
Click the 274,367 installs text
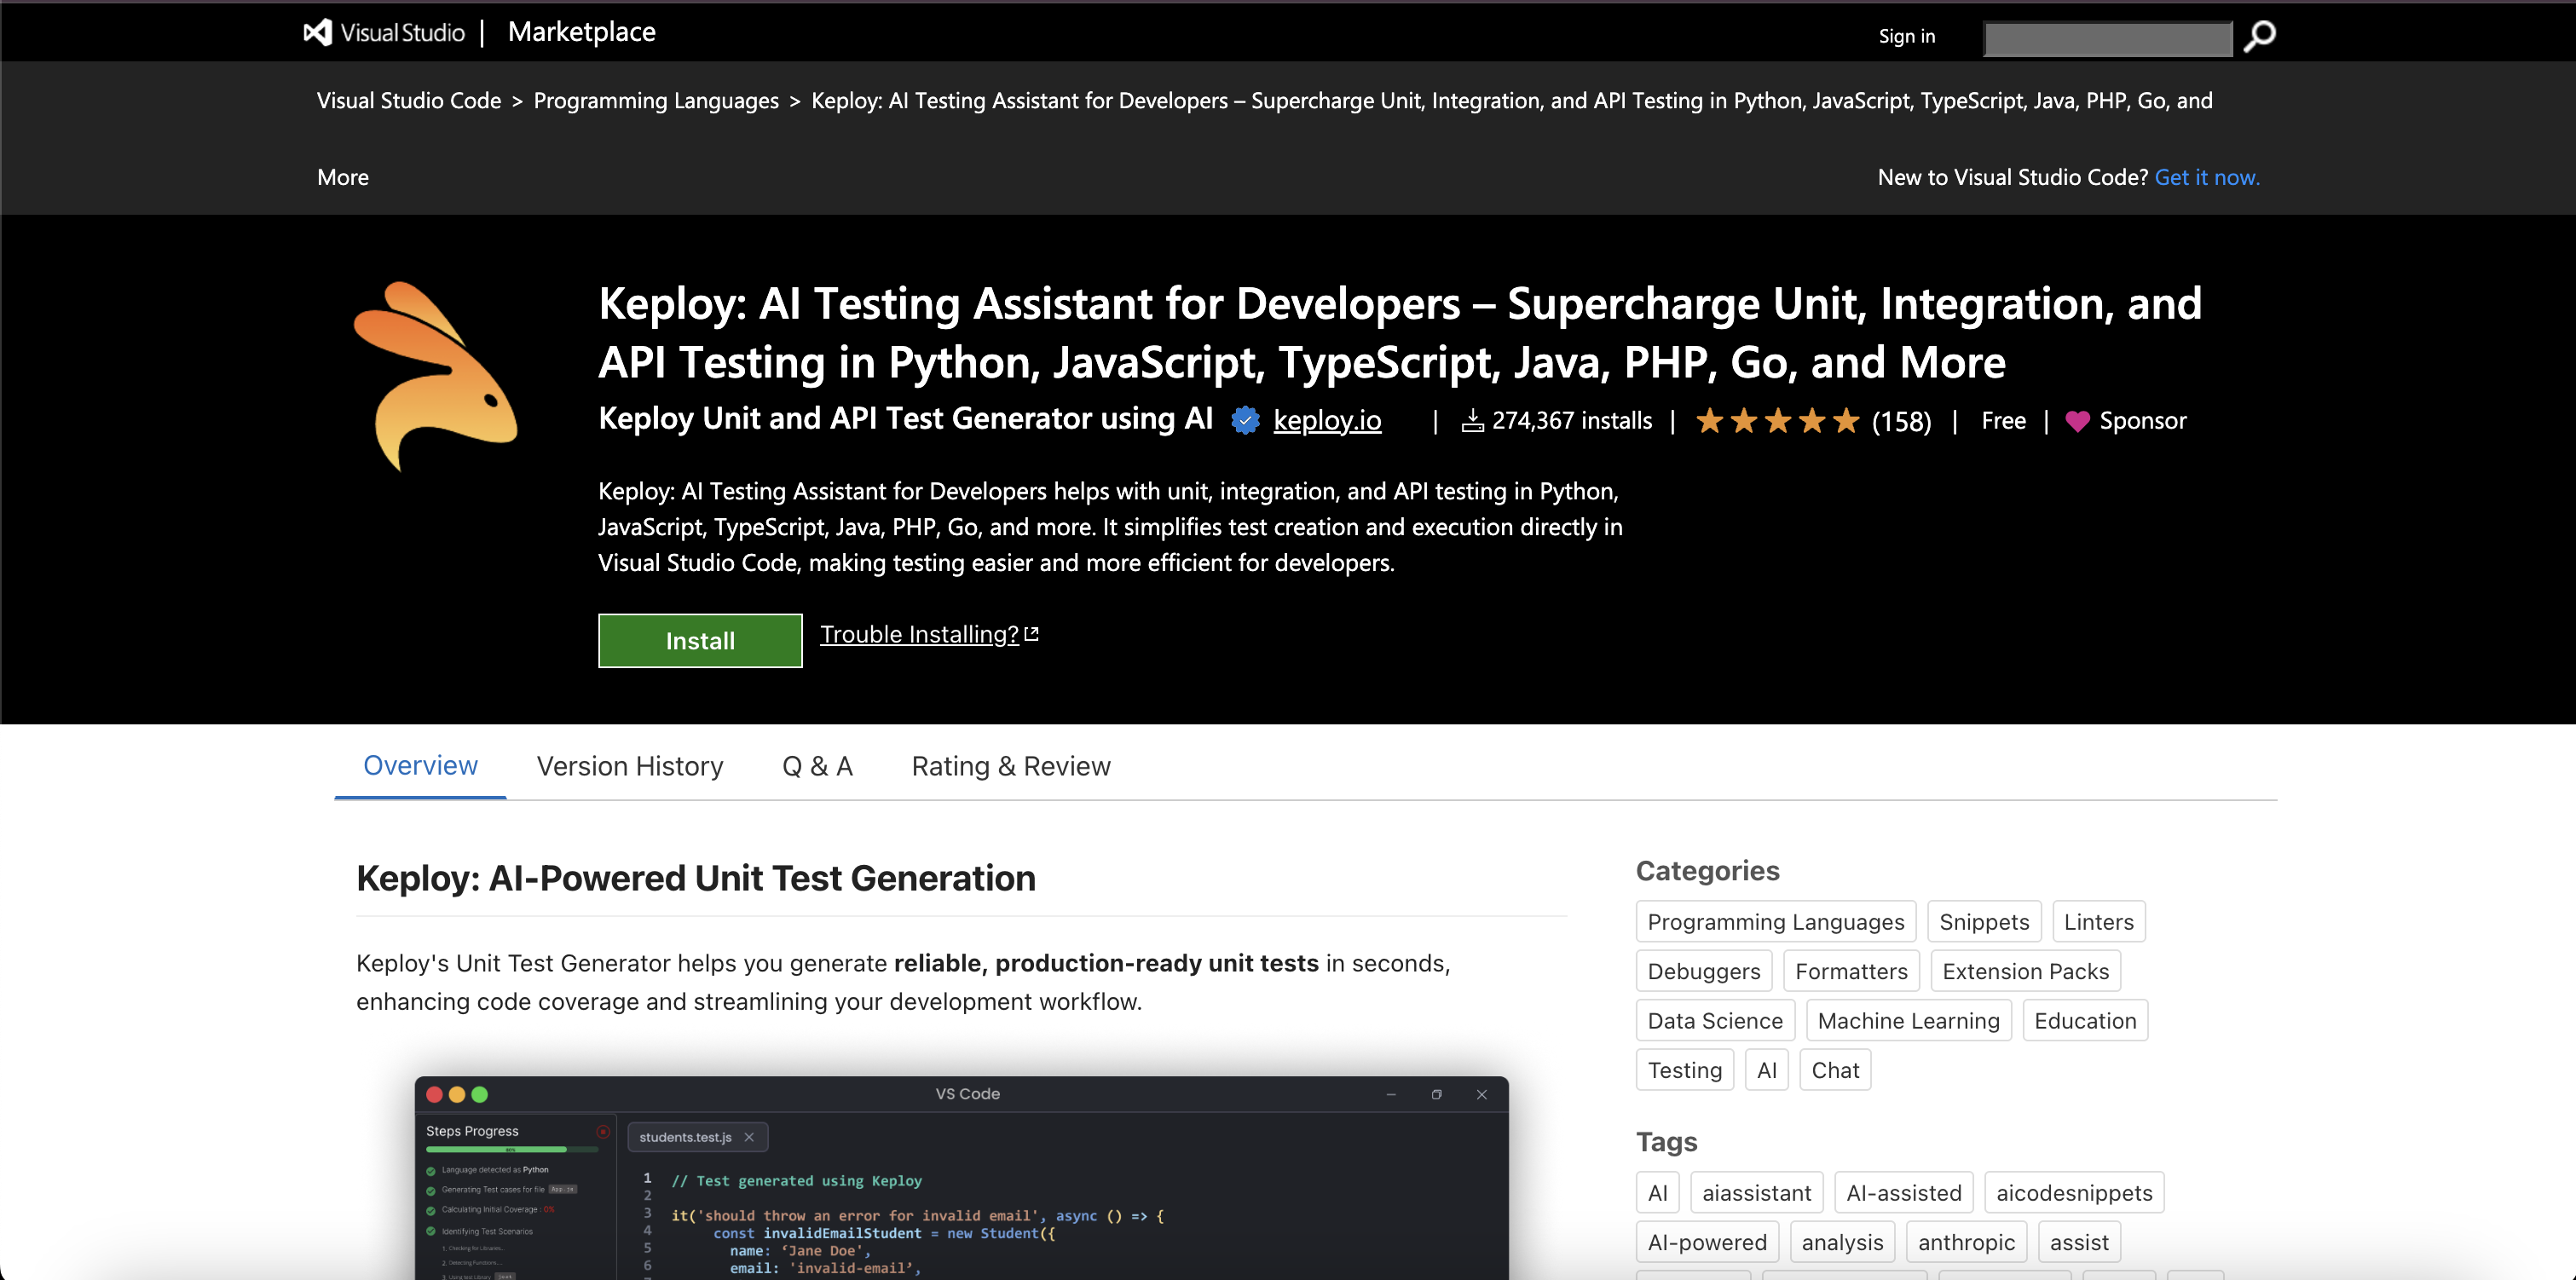point(1571,421)
